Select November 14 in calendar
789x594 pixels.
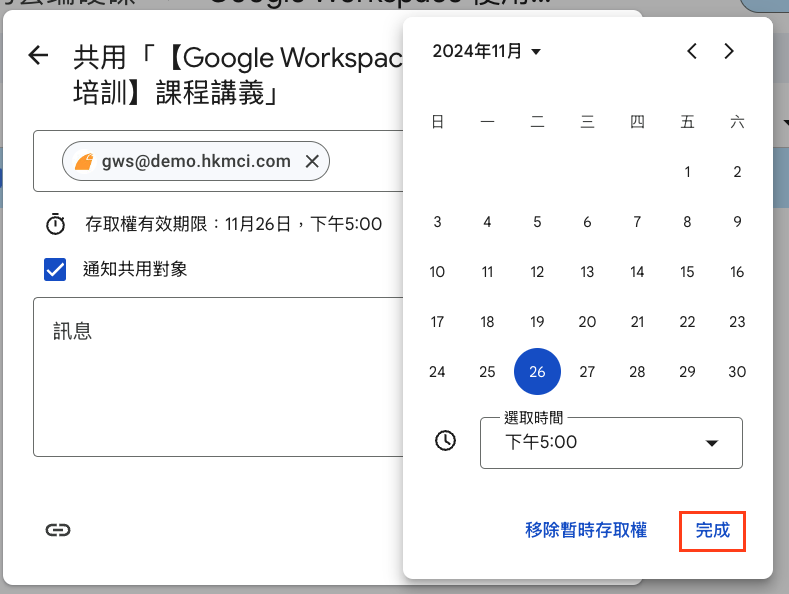click(637, 272)
